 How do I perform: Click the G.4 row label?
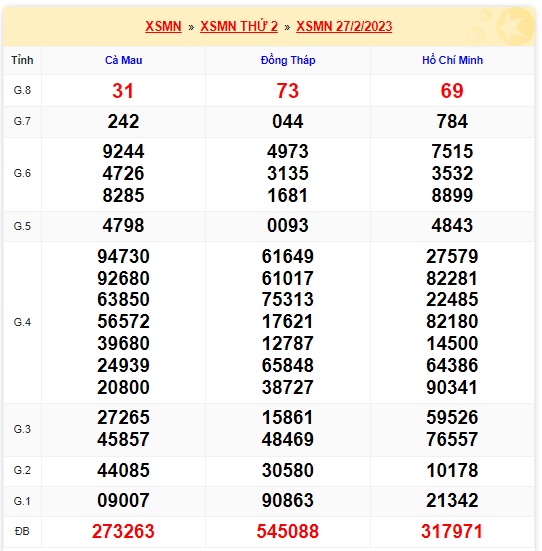[x=22, y=322]
